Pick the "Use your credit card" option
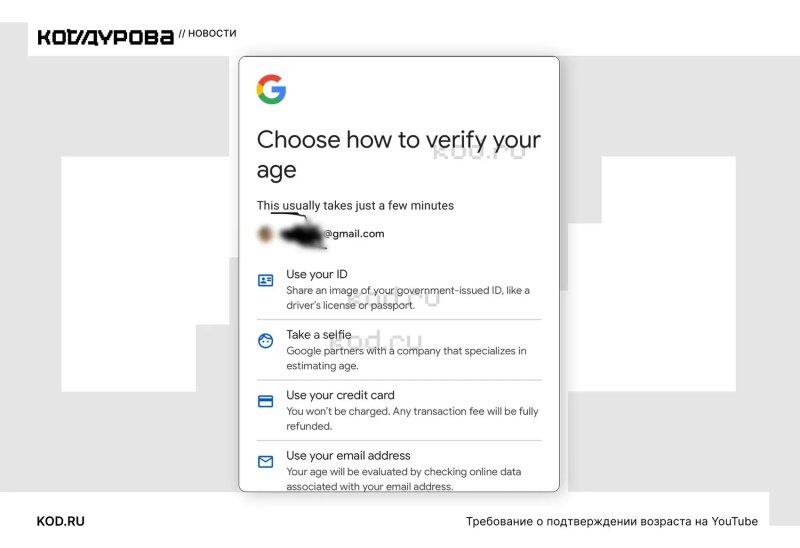 click(340, 395)
